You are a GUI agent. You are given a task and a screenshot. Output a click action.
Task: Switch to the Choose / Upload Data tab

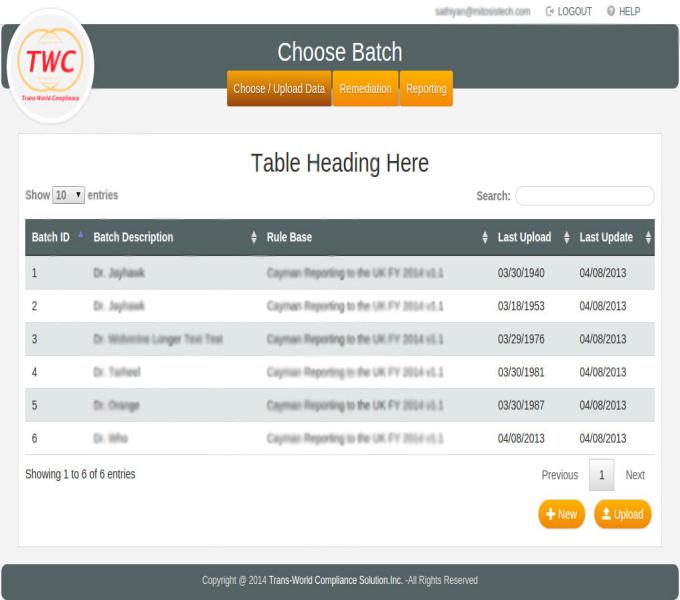tap(279, 89)
